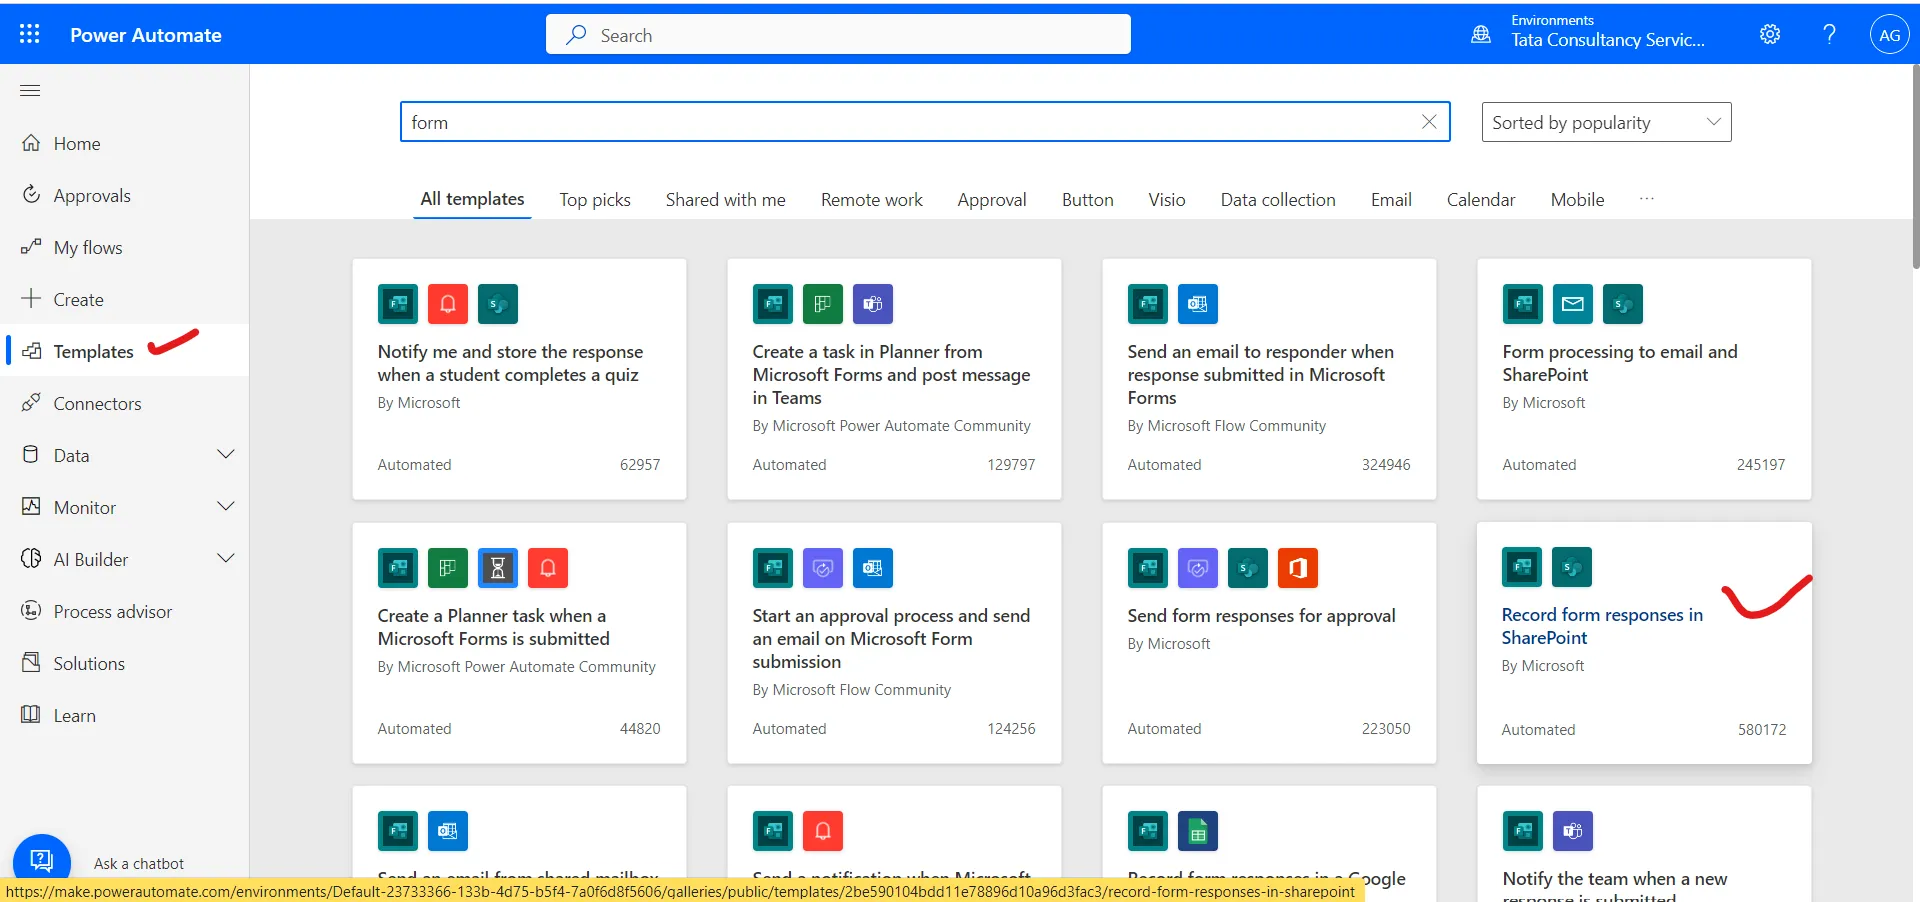This screenshot has height=902, width=1920.
Task: Open the Data collection category tab
Action: [x=1278, y=199]
